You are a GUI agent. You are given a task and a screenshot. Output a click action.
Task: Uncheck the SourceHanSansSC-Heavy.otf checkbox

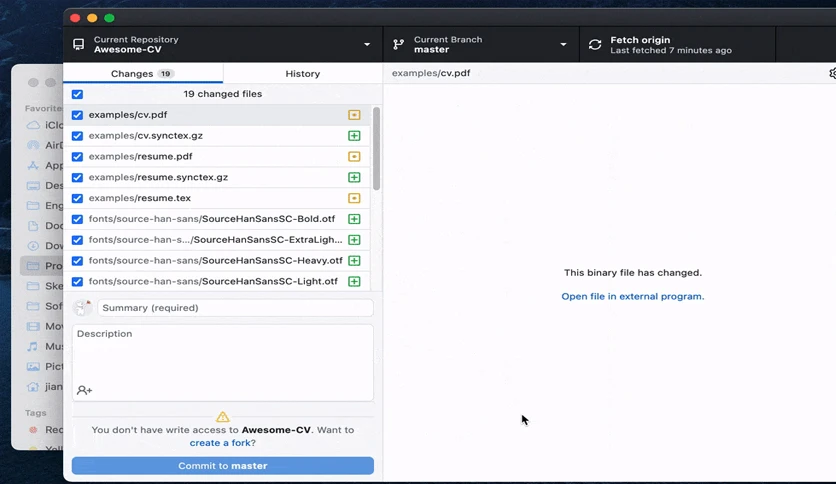click(x=77, y=260)
